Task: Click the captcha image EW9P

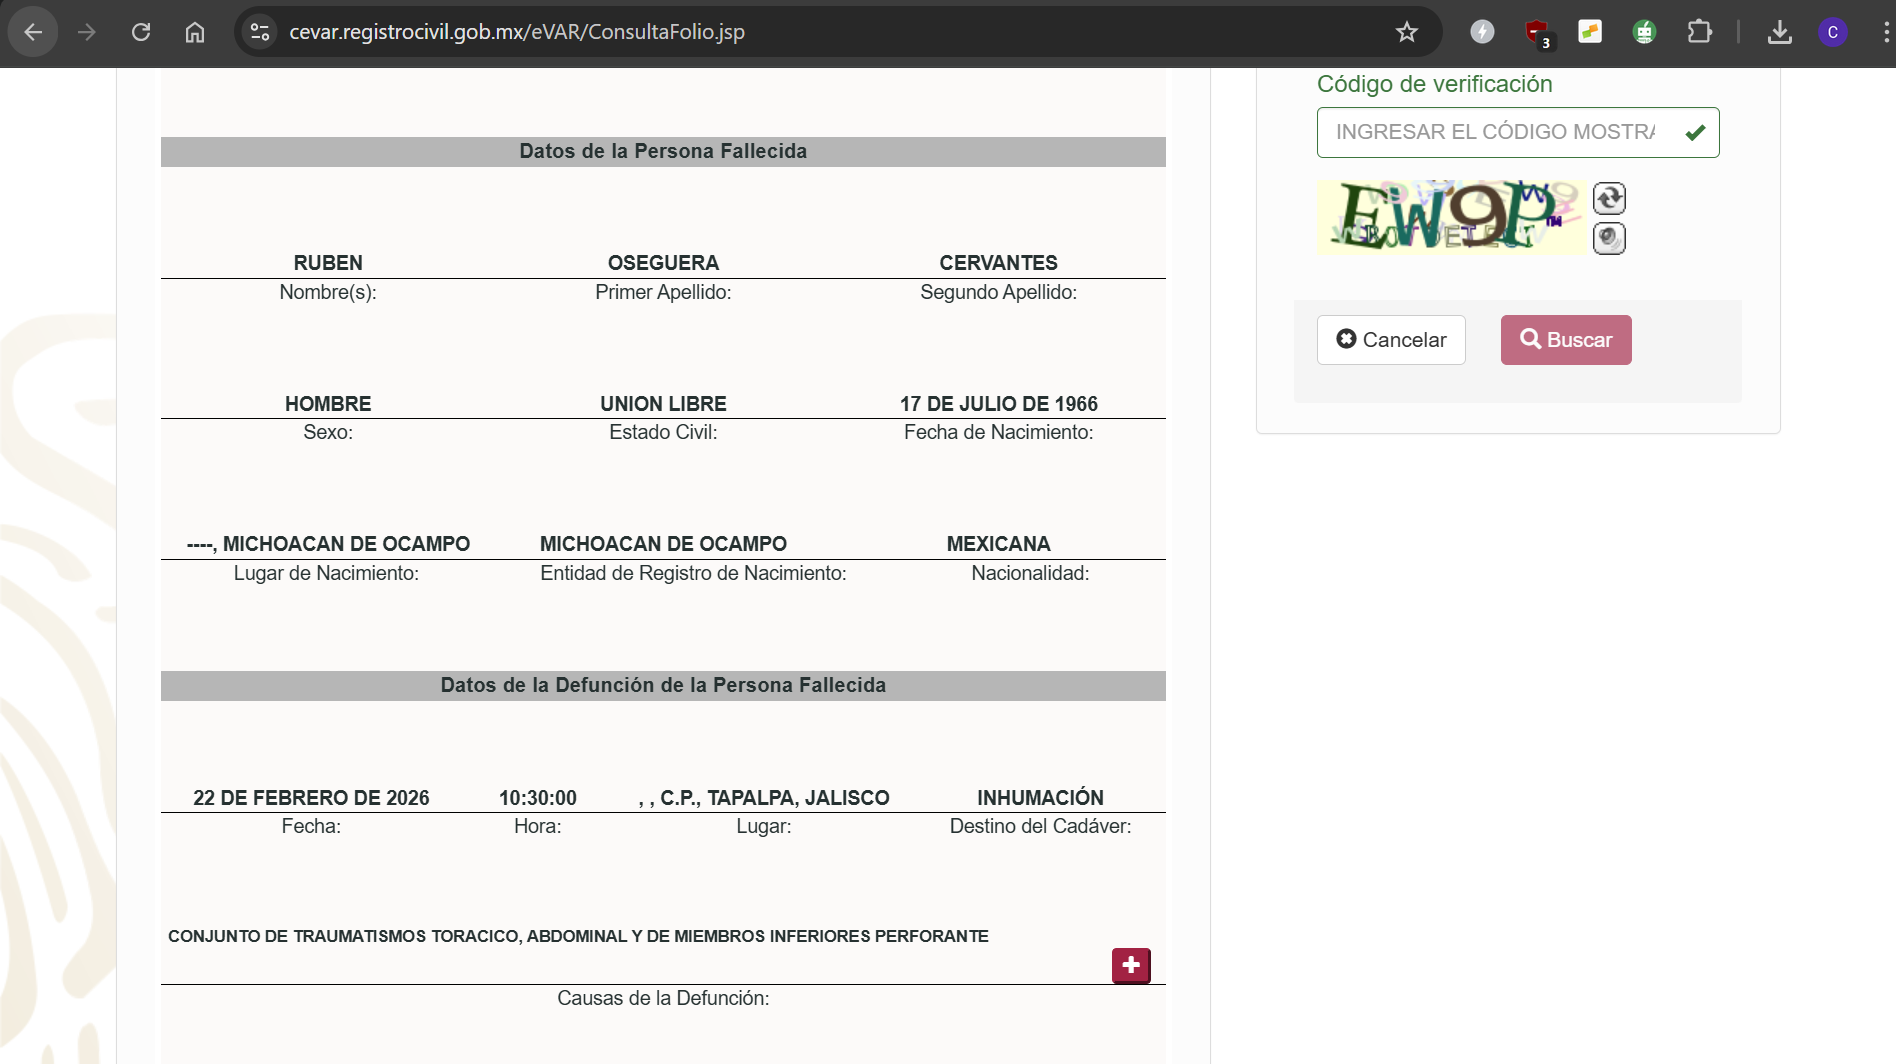Action: [1452, 217]
